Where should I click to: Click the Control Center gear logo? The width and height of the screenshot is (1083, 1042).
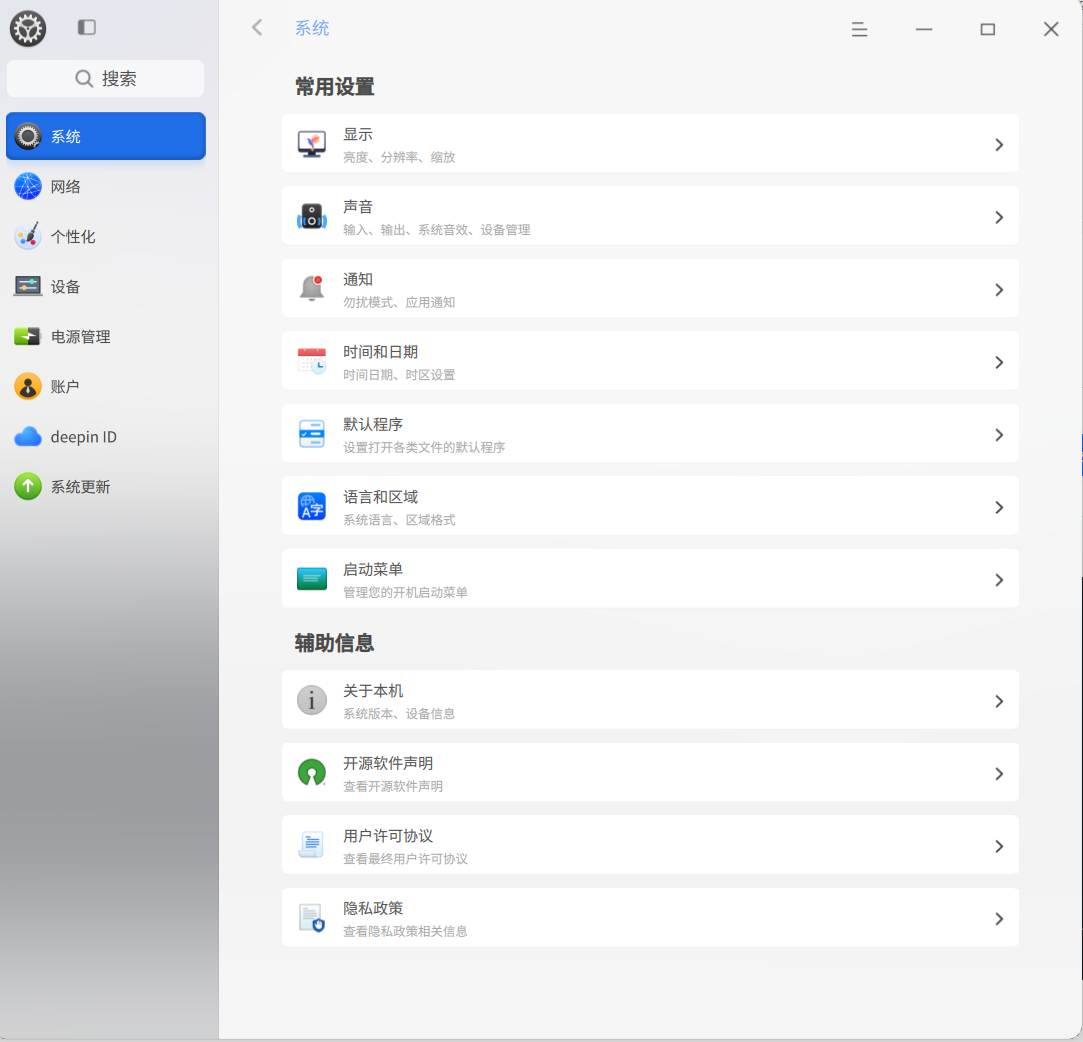click(28, 29)
